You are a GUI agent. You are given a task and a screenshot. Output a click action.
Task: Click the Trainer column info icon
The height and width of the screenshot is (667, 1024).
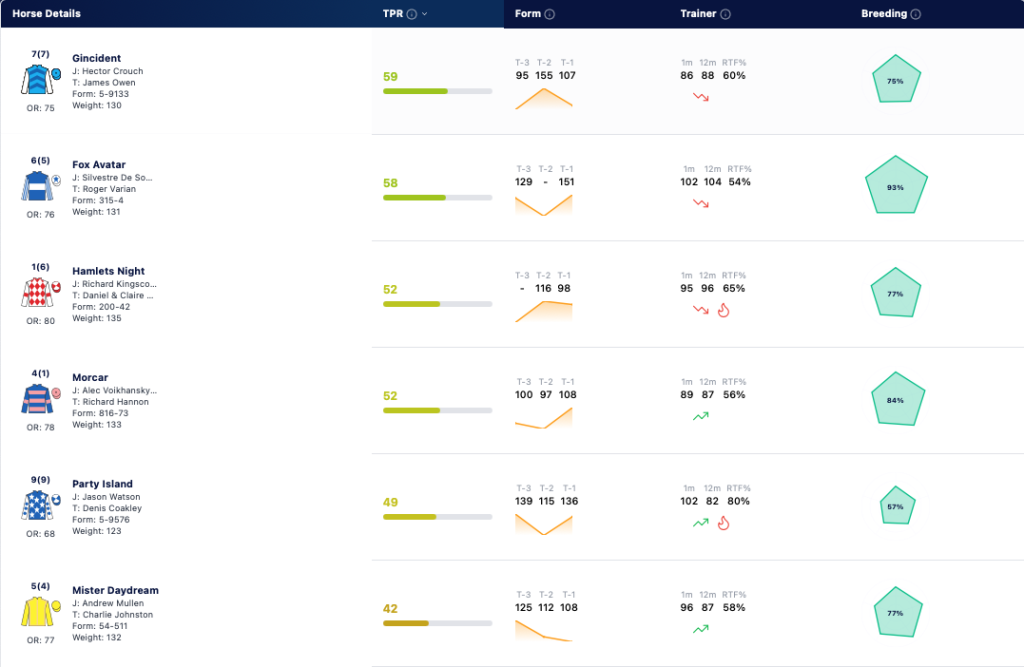coord(726,14)
